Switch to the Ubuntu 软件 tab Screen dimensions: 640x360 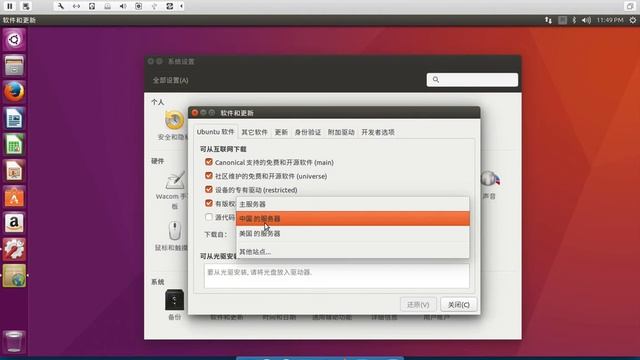[x=216, y=132]
